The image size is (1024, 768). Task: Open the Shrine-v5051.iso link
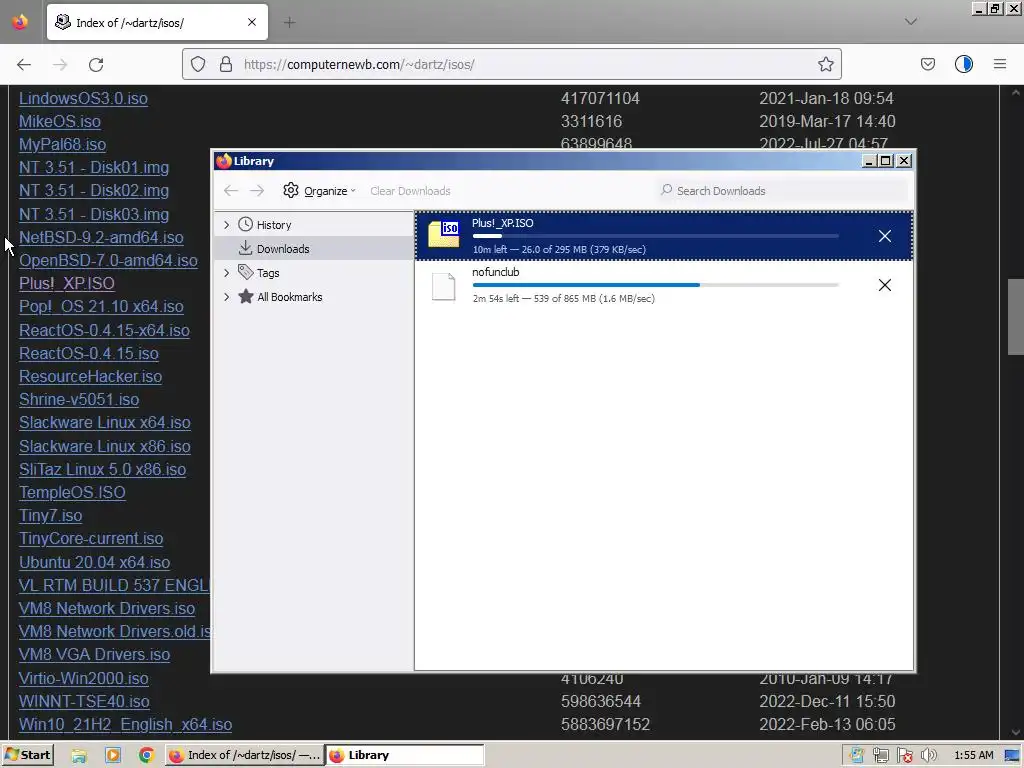[x=79, y=400]
